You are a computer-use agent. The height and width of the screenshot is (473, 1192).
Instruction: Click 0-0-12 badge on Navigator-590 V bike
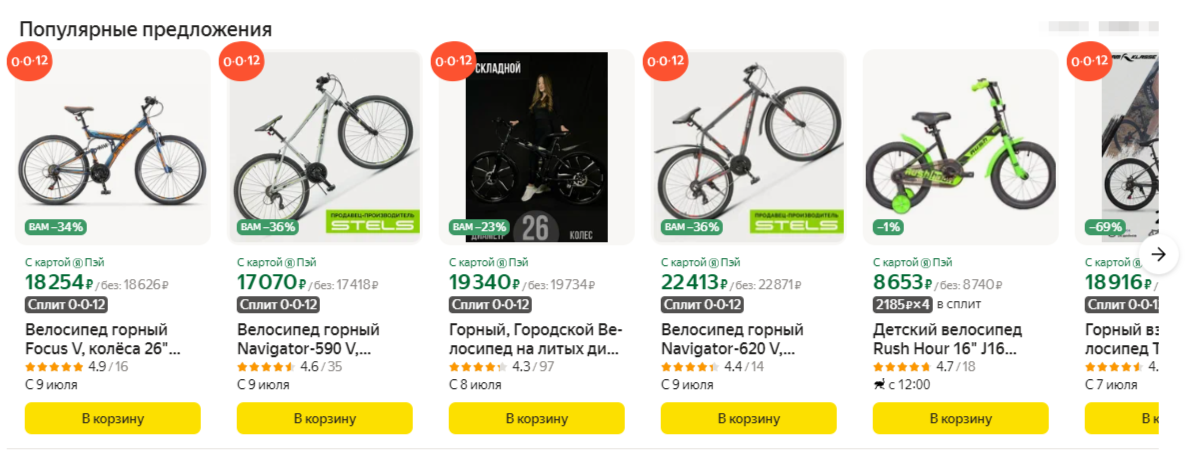(241, 62)
